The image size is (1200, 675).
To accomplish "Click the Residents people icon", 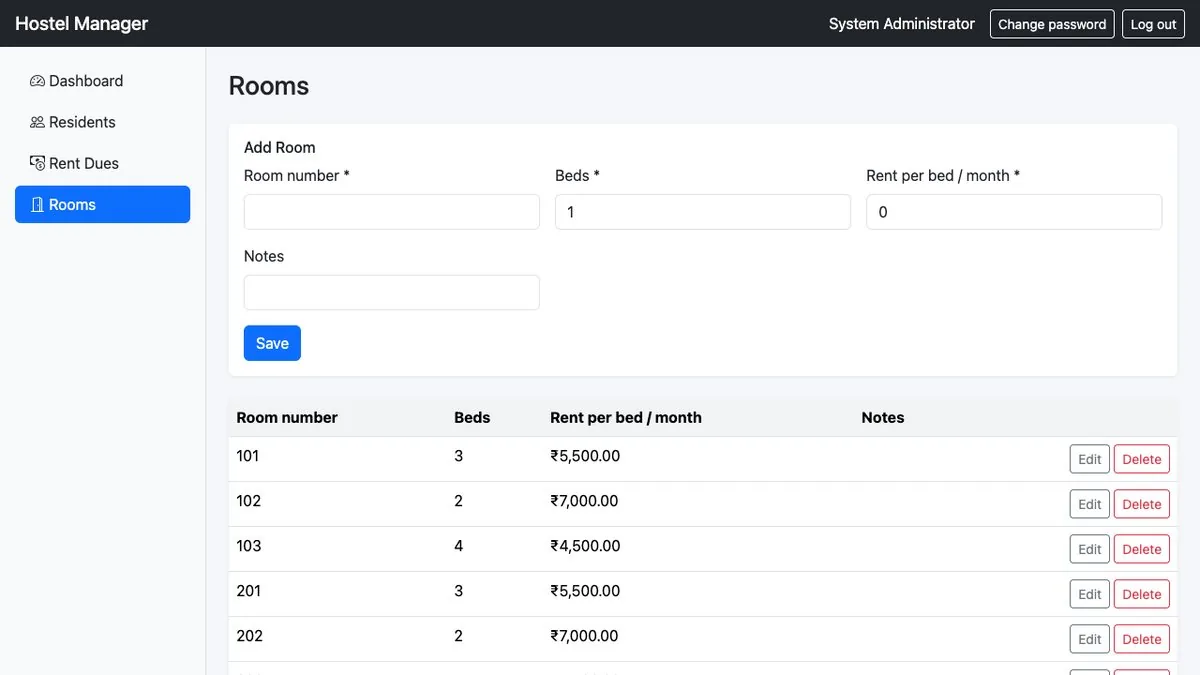I will (x=37, y=122).
